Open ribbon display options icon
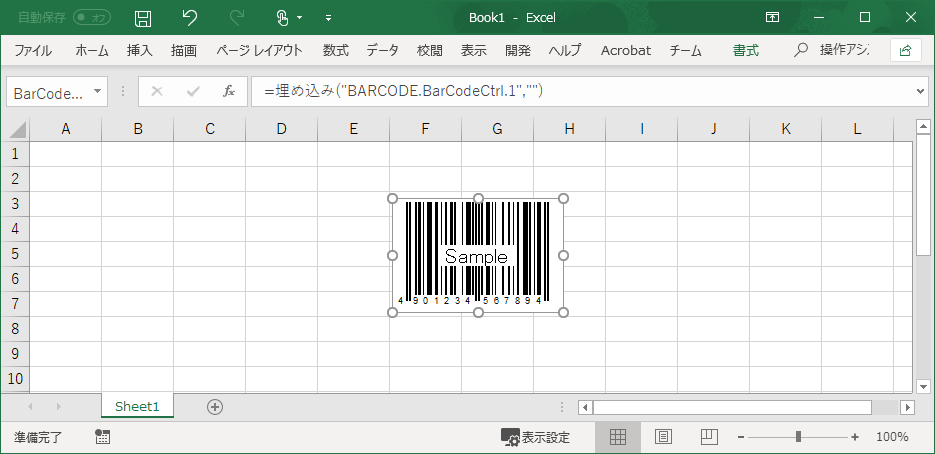 pyautogui.click(x=772, y=18)
